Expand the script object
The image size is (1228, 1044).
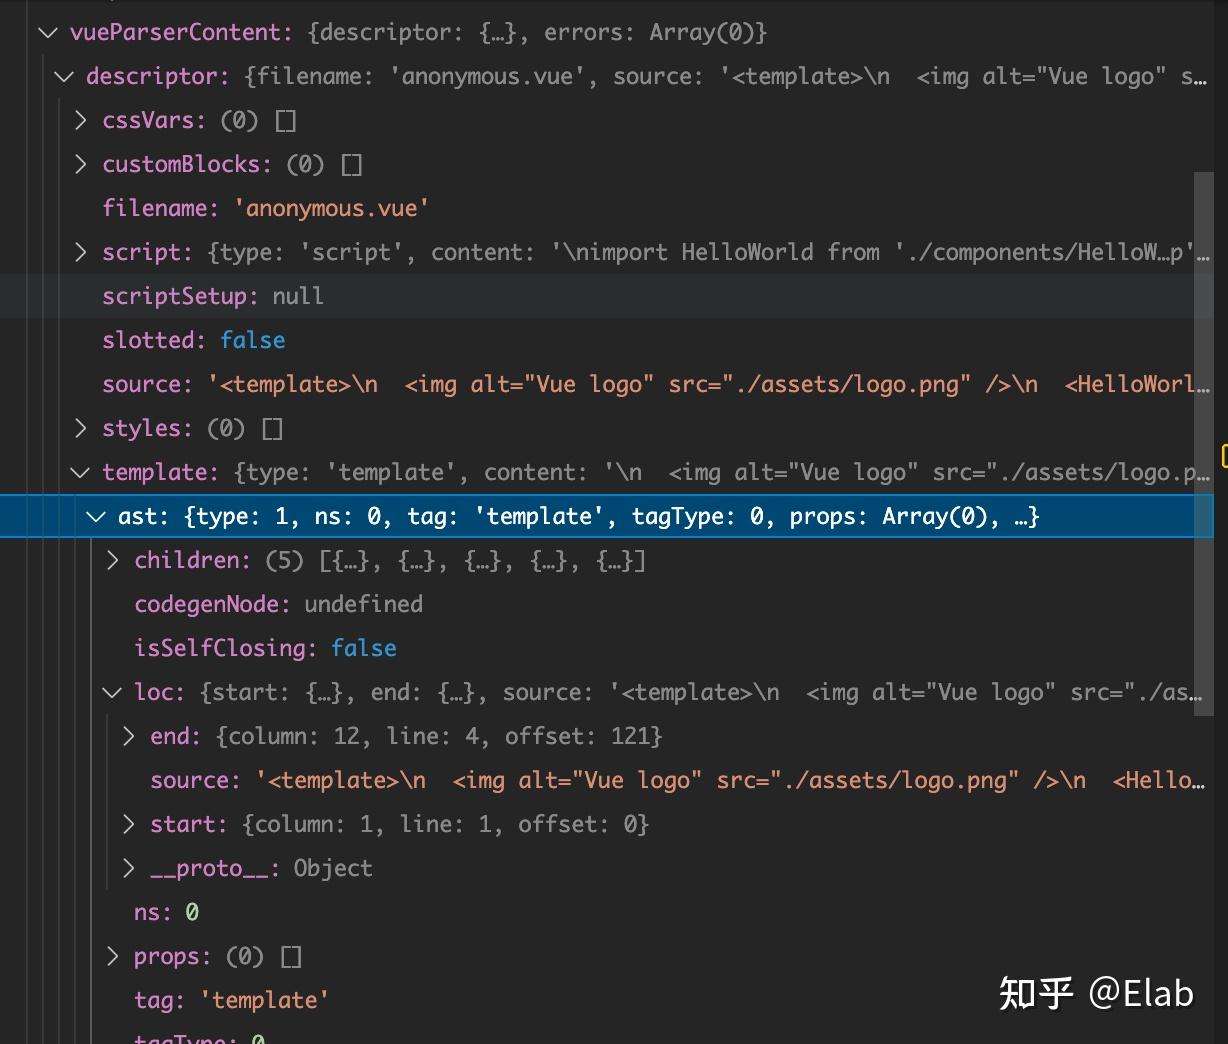tap(81, 252)
